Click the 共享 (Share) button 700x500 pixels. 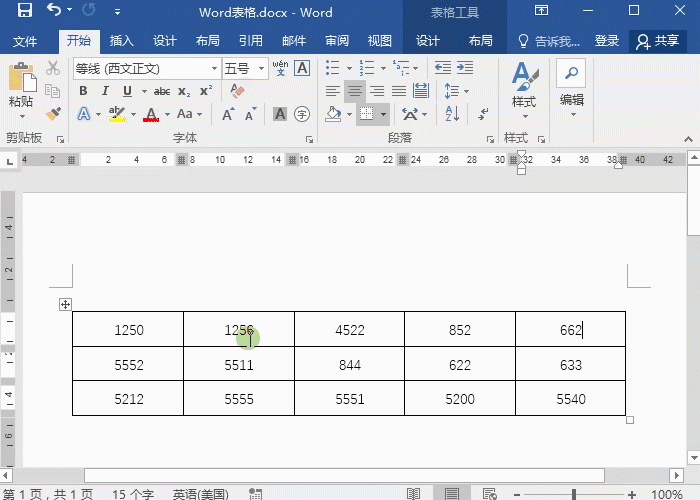tap(658, 41)
